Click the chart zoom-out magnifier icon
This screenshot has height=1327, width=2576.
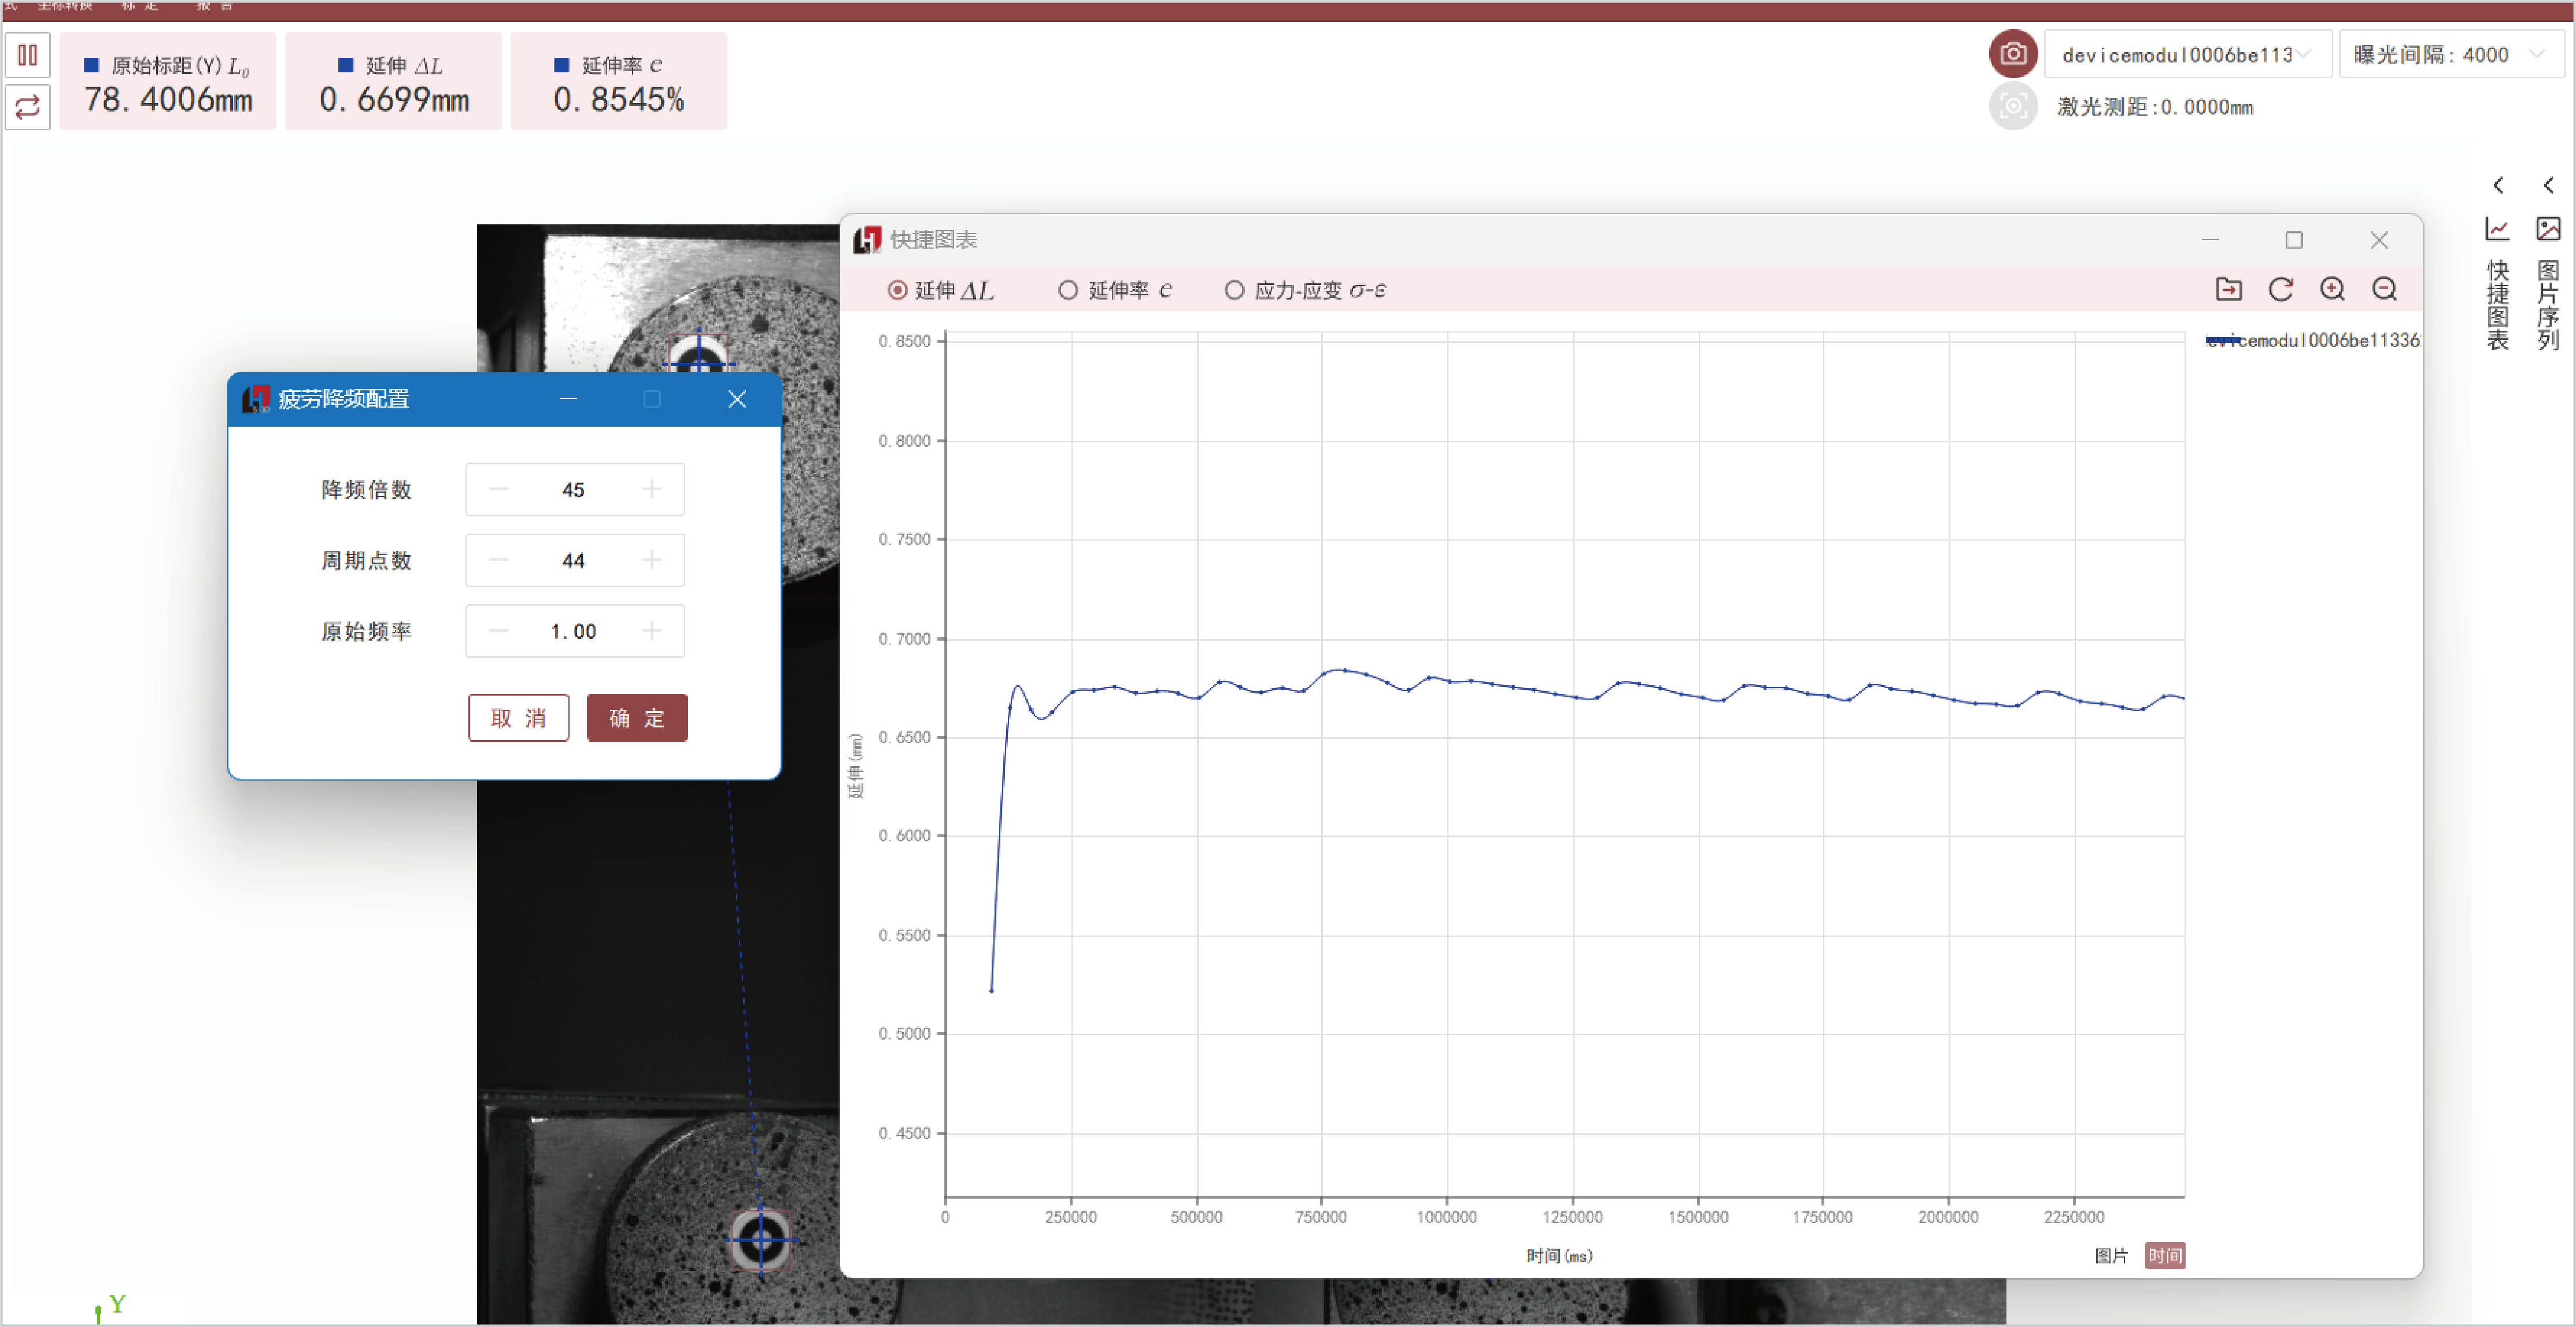[x=2385, y=290]
